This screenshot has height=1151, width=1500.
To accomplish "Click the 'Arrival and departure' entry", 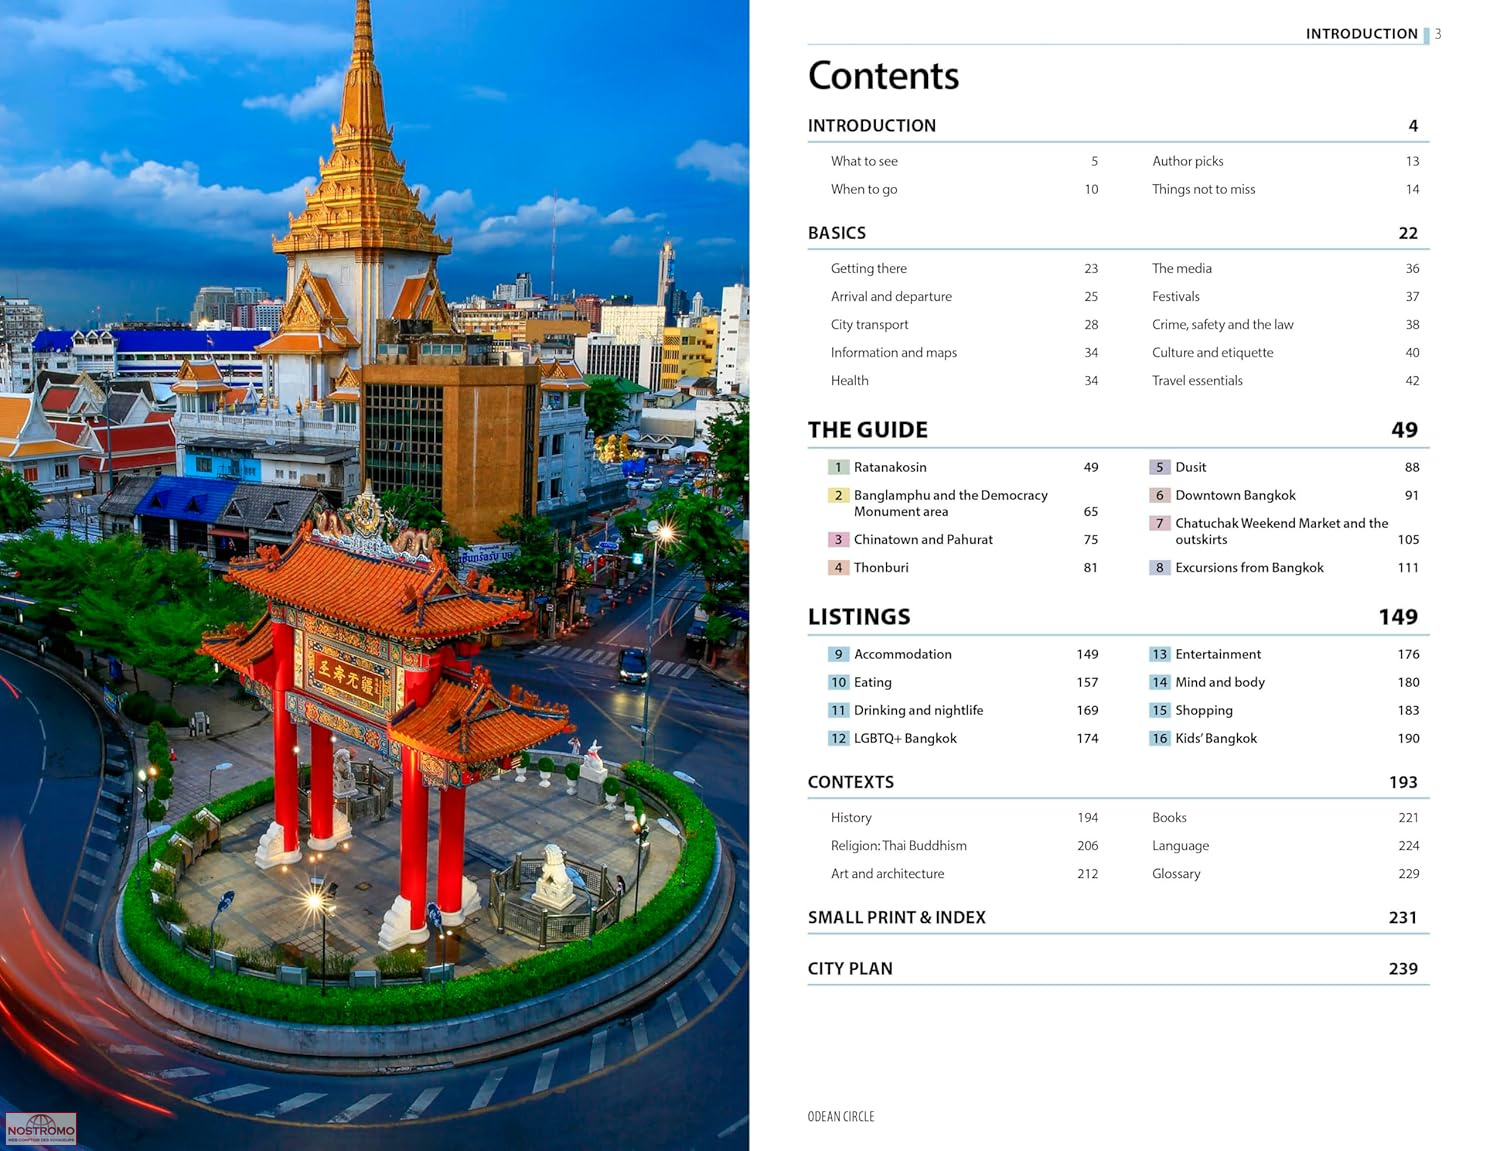I will [x=891, y=296].
